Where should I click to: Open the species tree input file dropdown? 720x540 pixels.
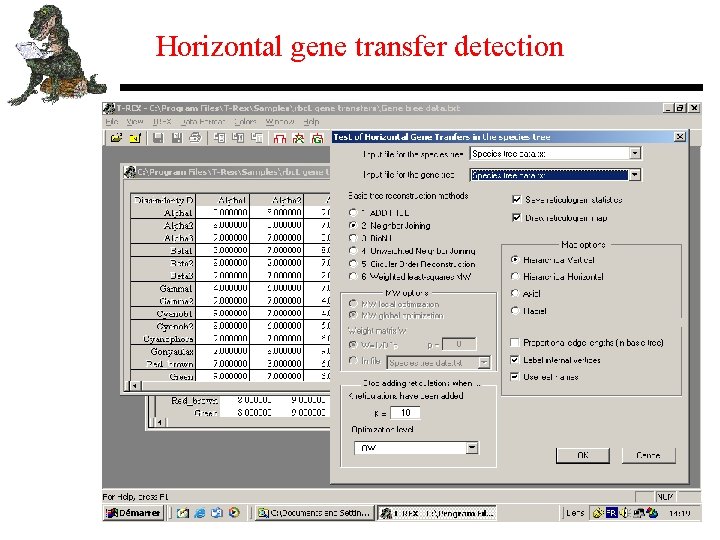635,153
